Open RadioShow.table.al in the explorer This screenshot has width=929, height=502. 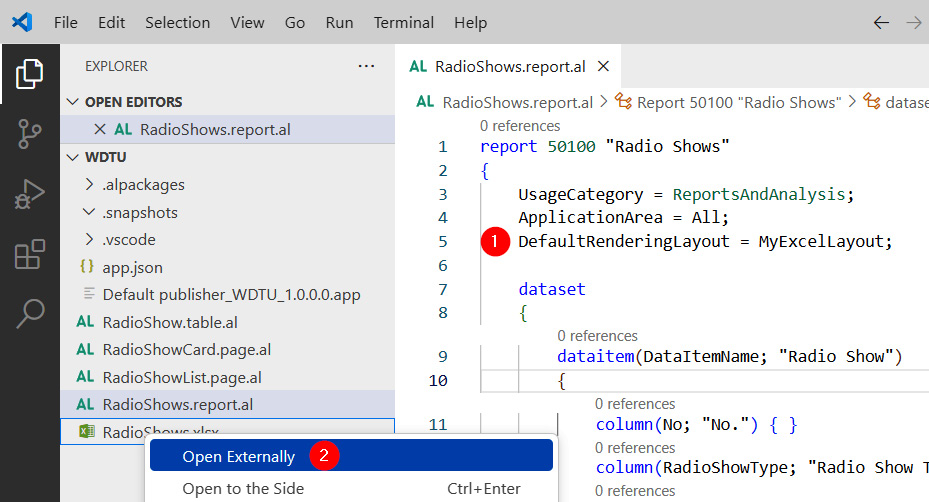(x=170, y=322)
